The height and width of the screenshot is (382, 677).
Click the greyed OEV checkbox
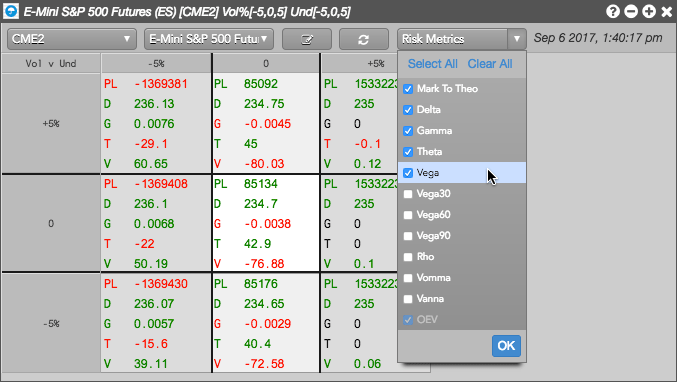click(x=408, y=320)
